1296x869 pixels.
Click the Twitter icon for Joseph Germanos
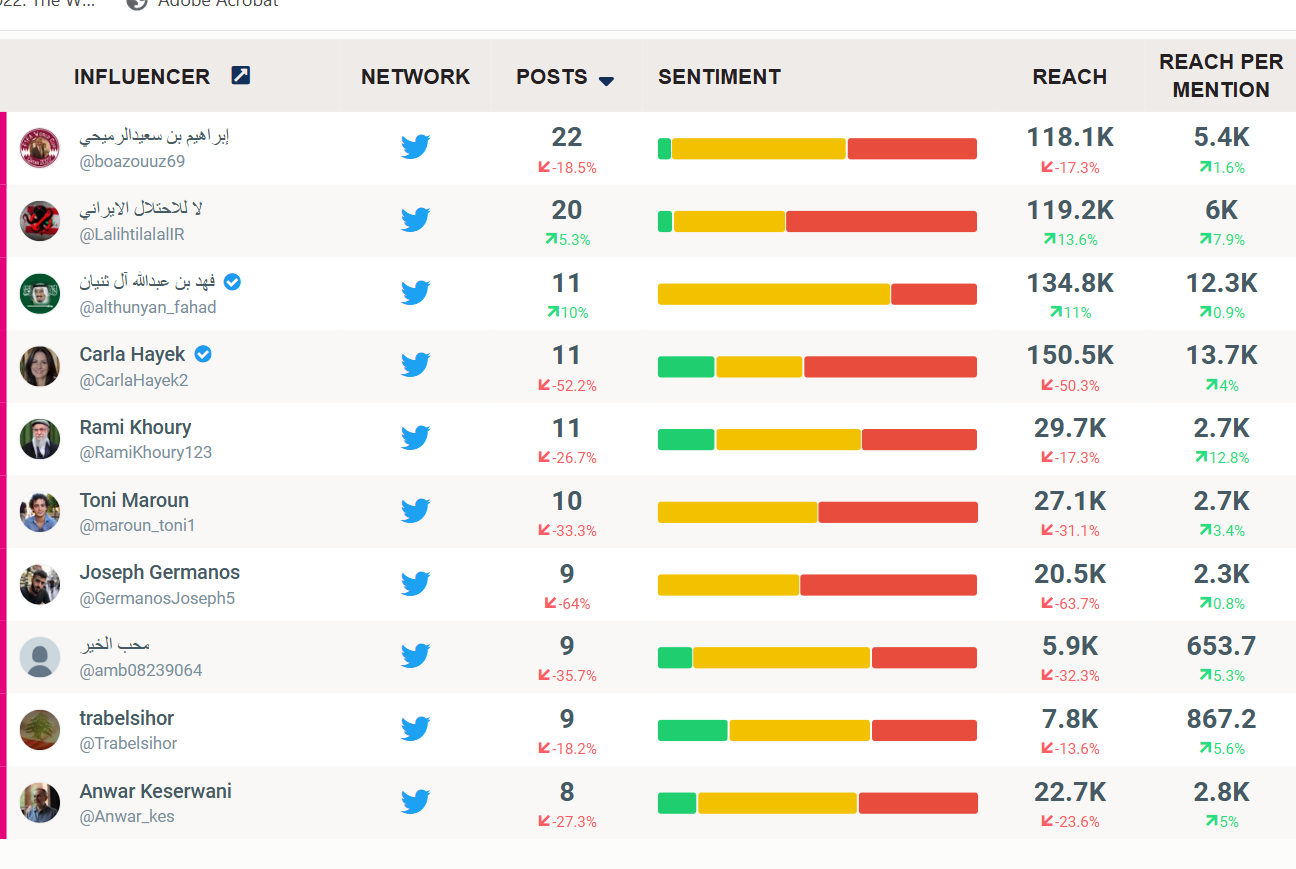point(416,584)
